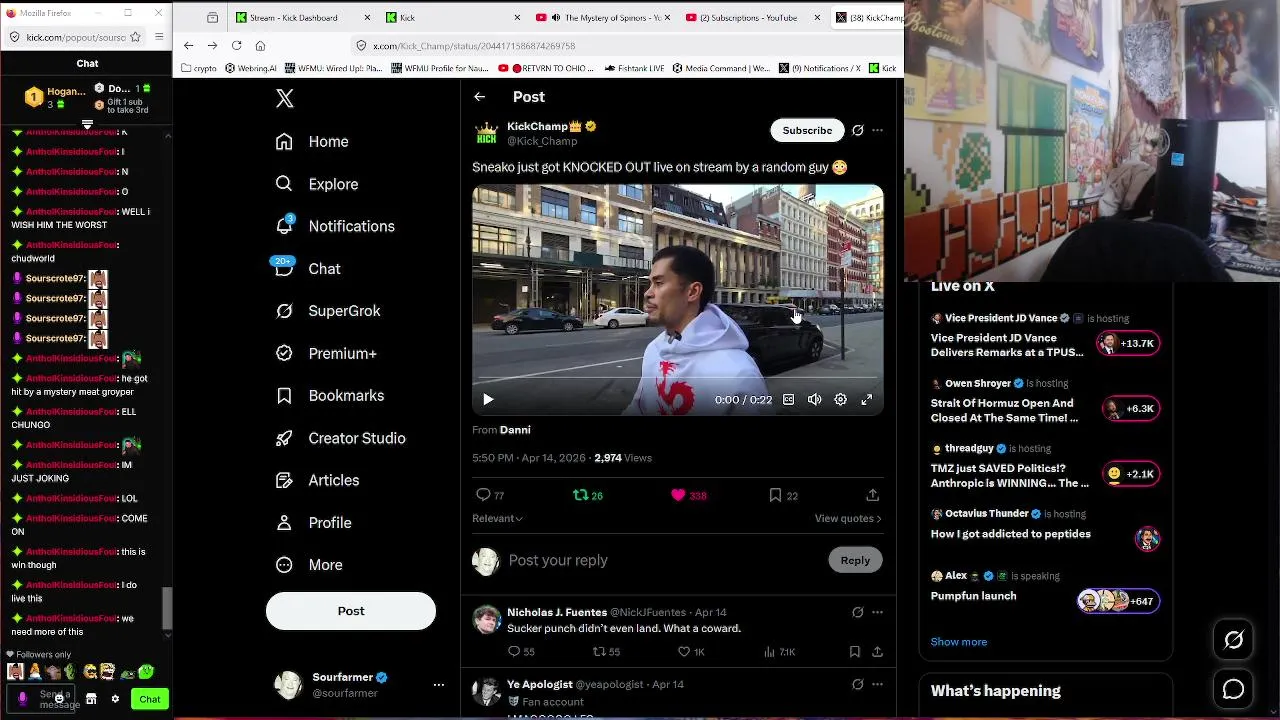
Task: Expand the Relevant replies sort dropdown
Action: coord(497,518)
